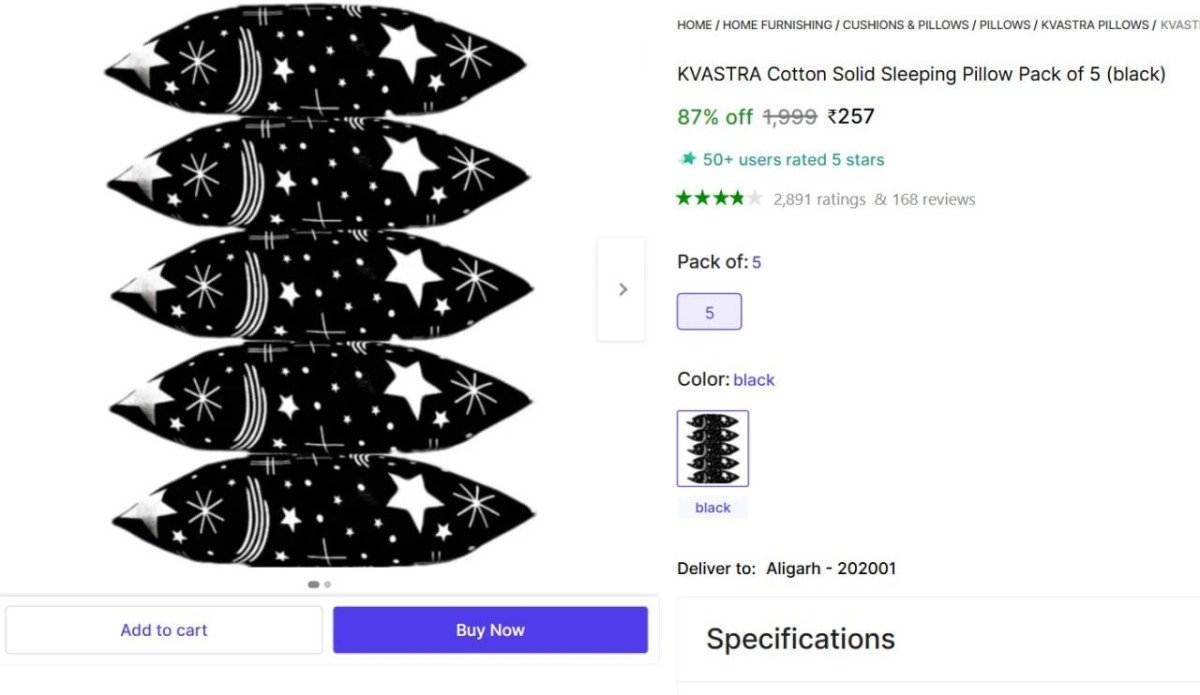Click the next image arrow chevron
This screenshot has width=1200, height=695.
[x=621, y=288]
